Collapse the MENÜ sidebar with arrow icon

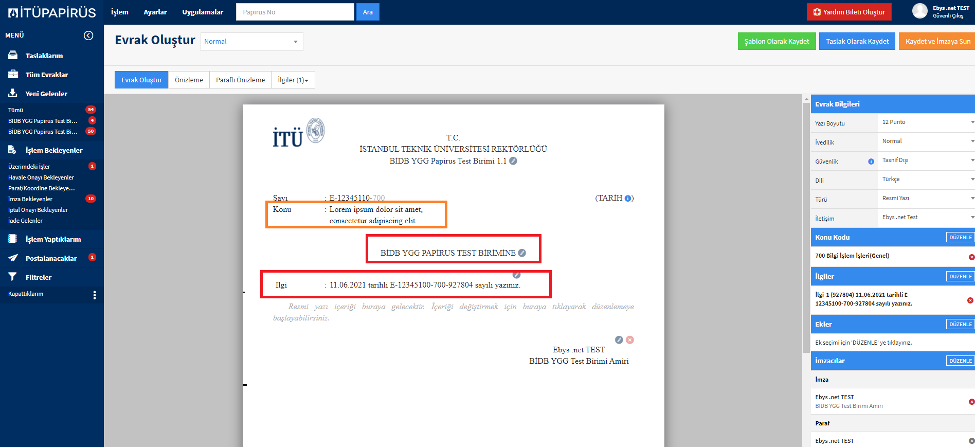[x=88, y=36]
